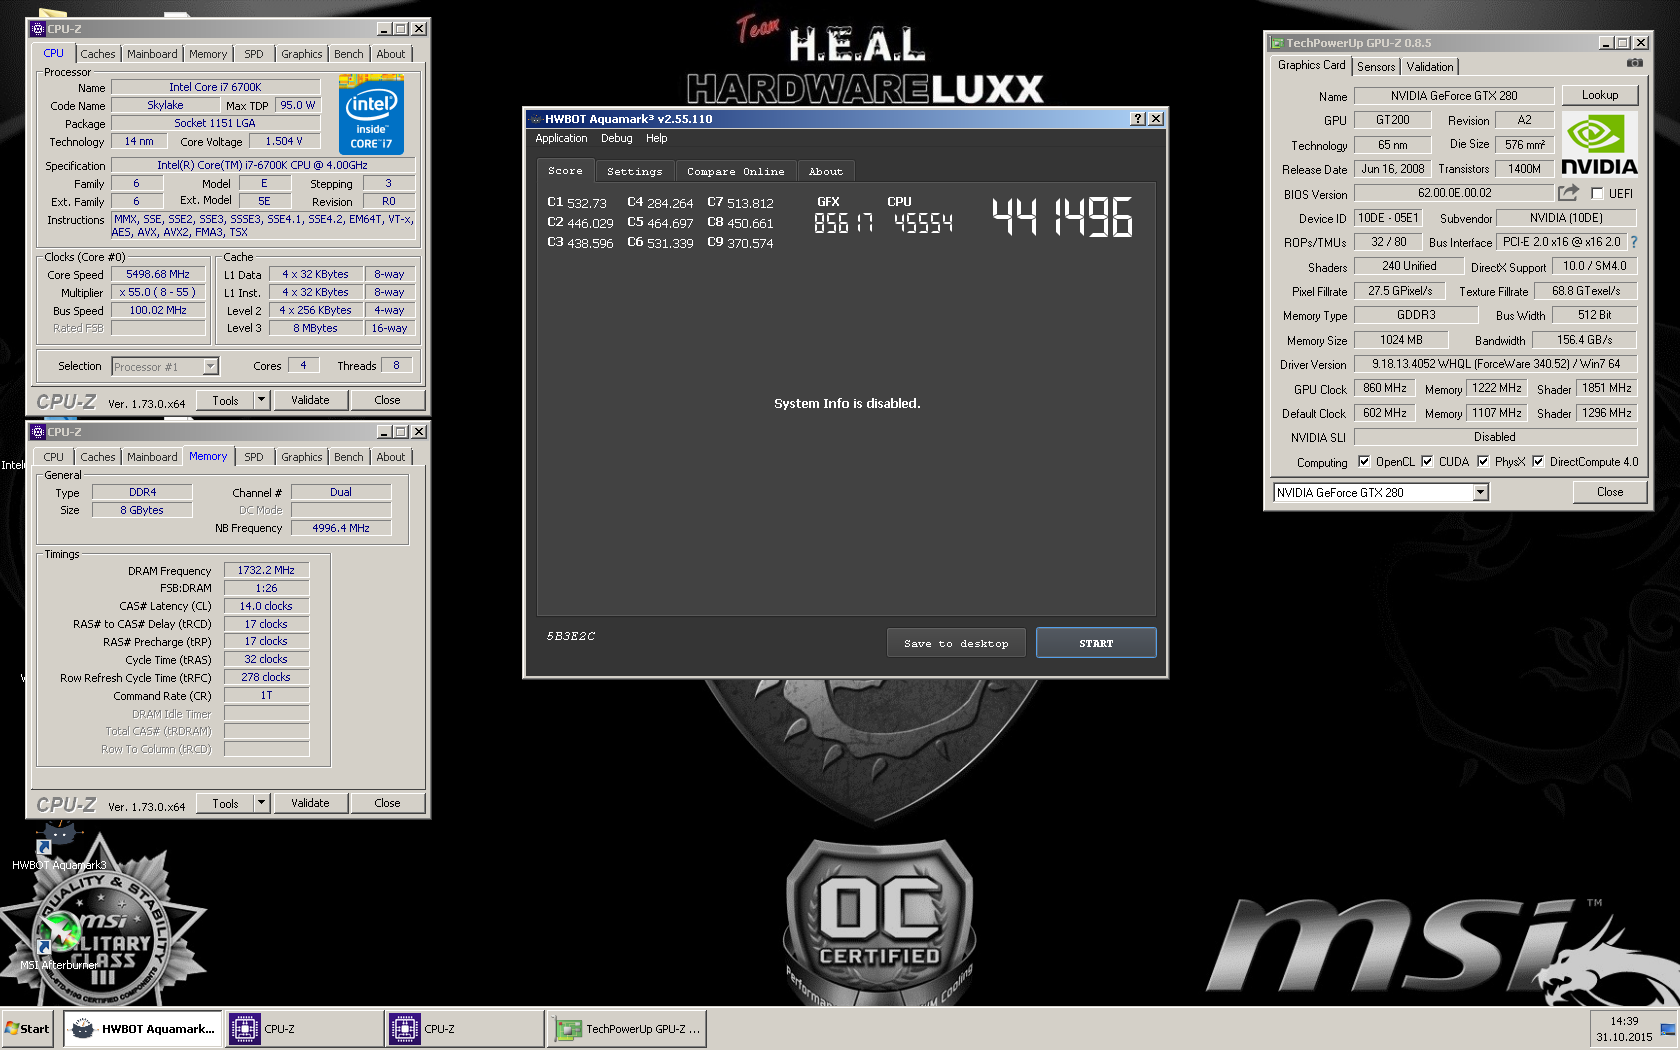The height and width of the screenshot is (1050, 1680).
Task: Expand Tools dropdown arrow in top CPU-Z
Action: click(262, 400)
